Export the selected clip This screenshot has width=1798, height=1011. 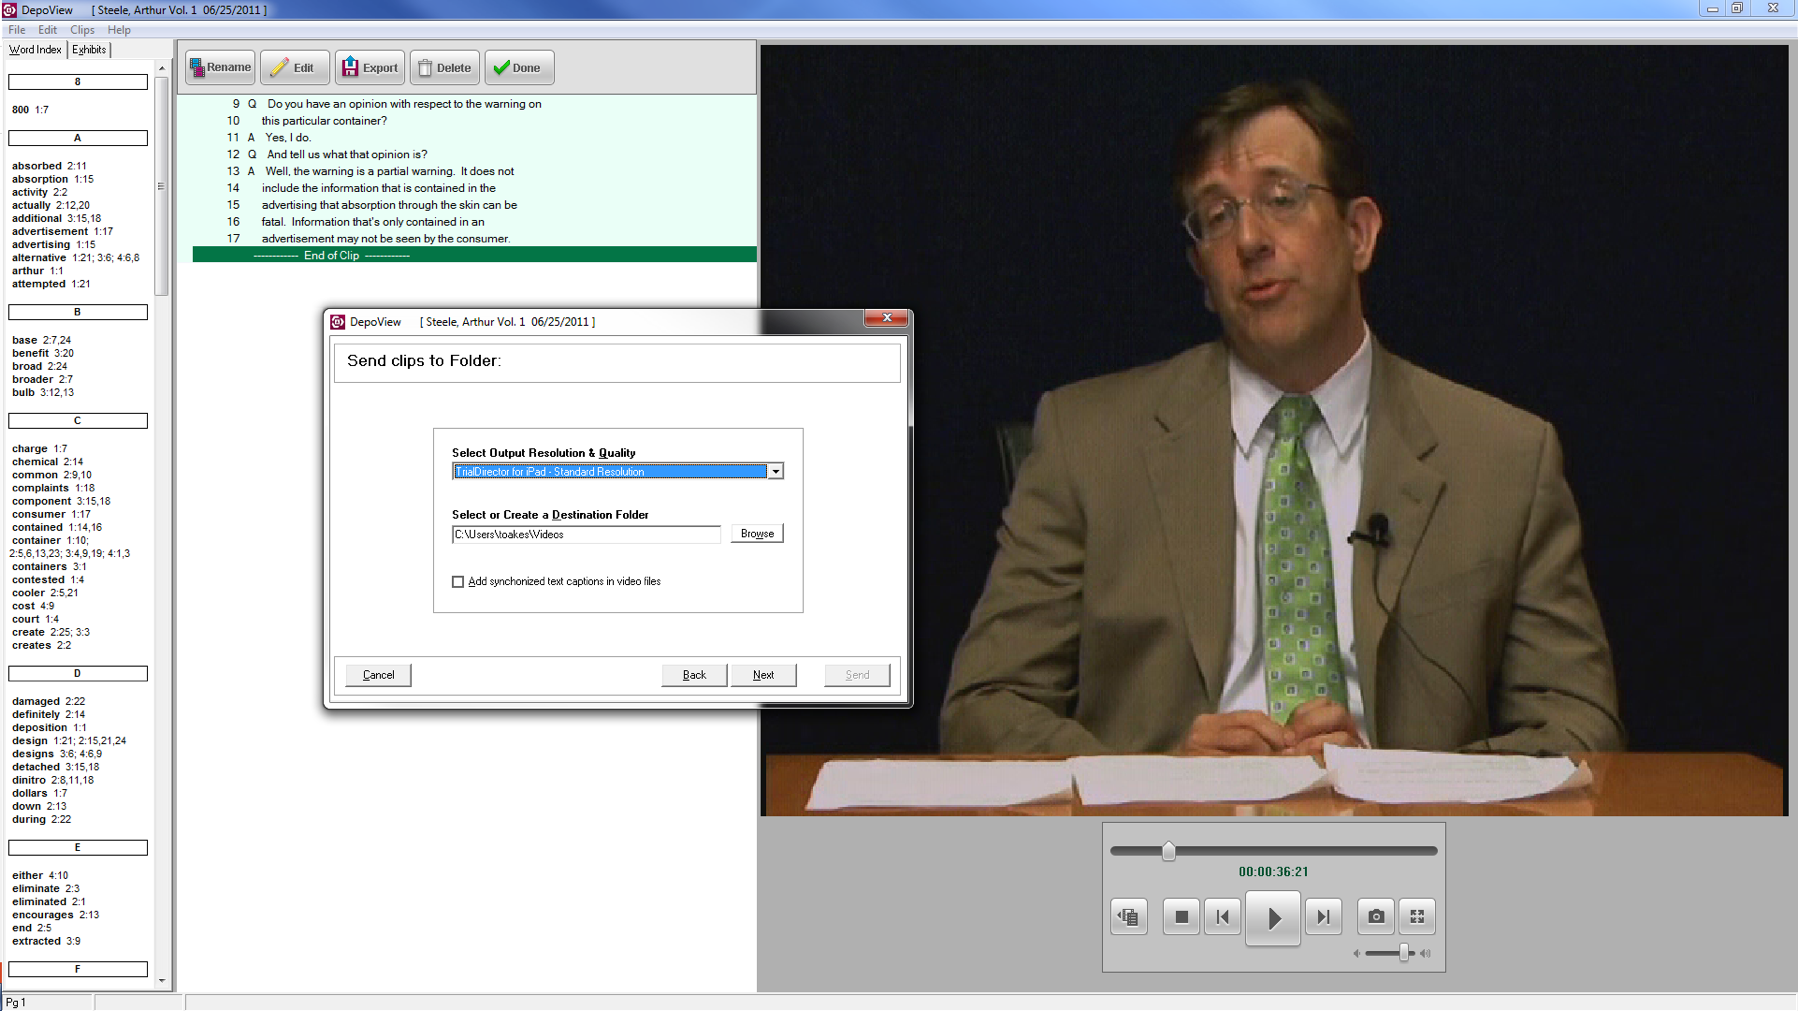click(370, 68)
